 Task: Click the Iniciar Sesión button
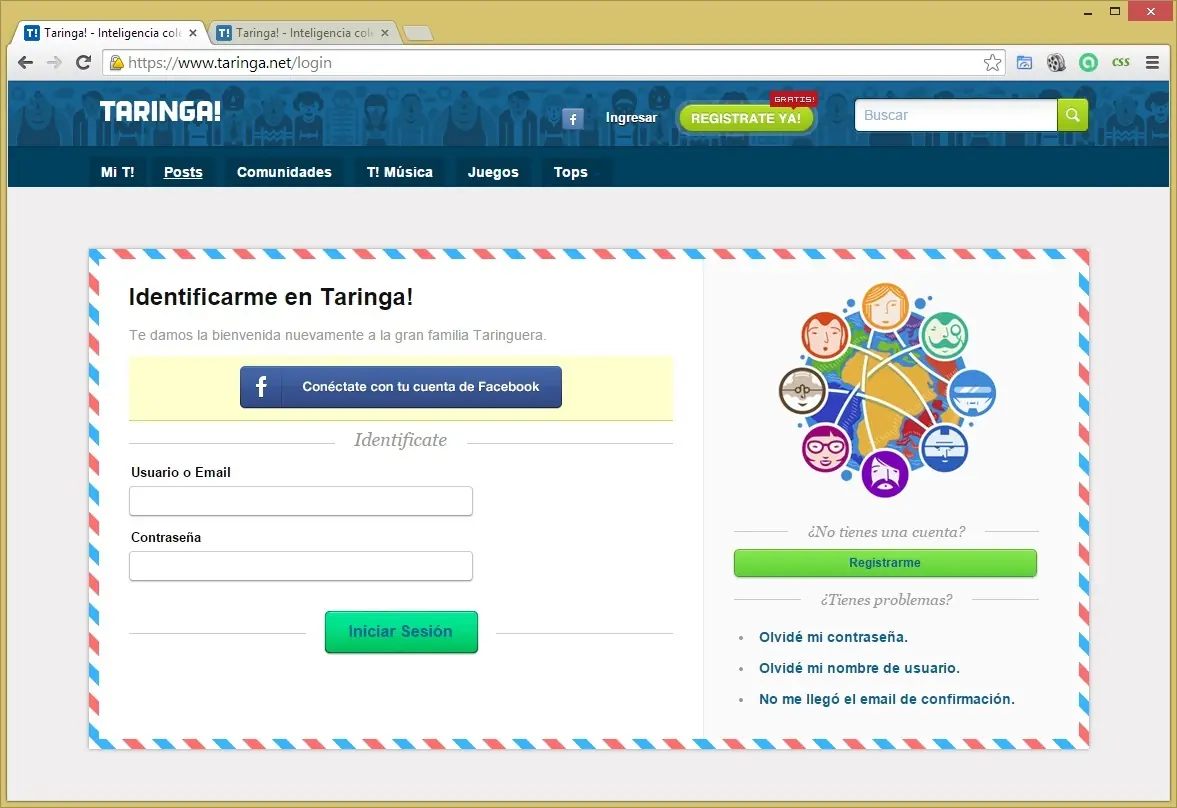tap(401, 632)
